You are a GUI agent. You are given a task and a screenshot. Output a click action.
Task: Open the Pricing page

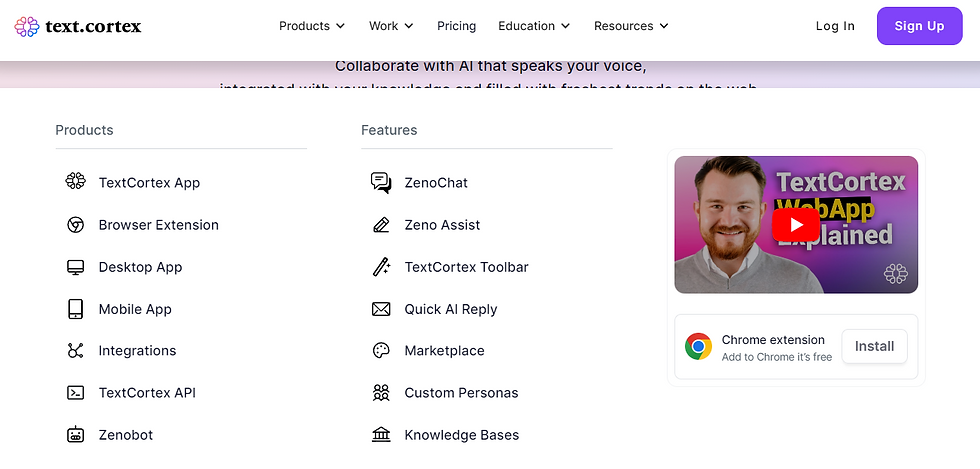click(456, 26)
